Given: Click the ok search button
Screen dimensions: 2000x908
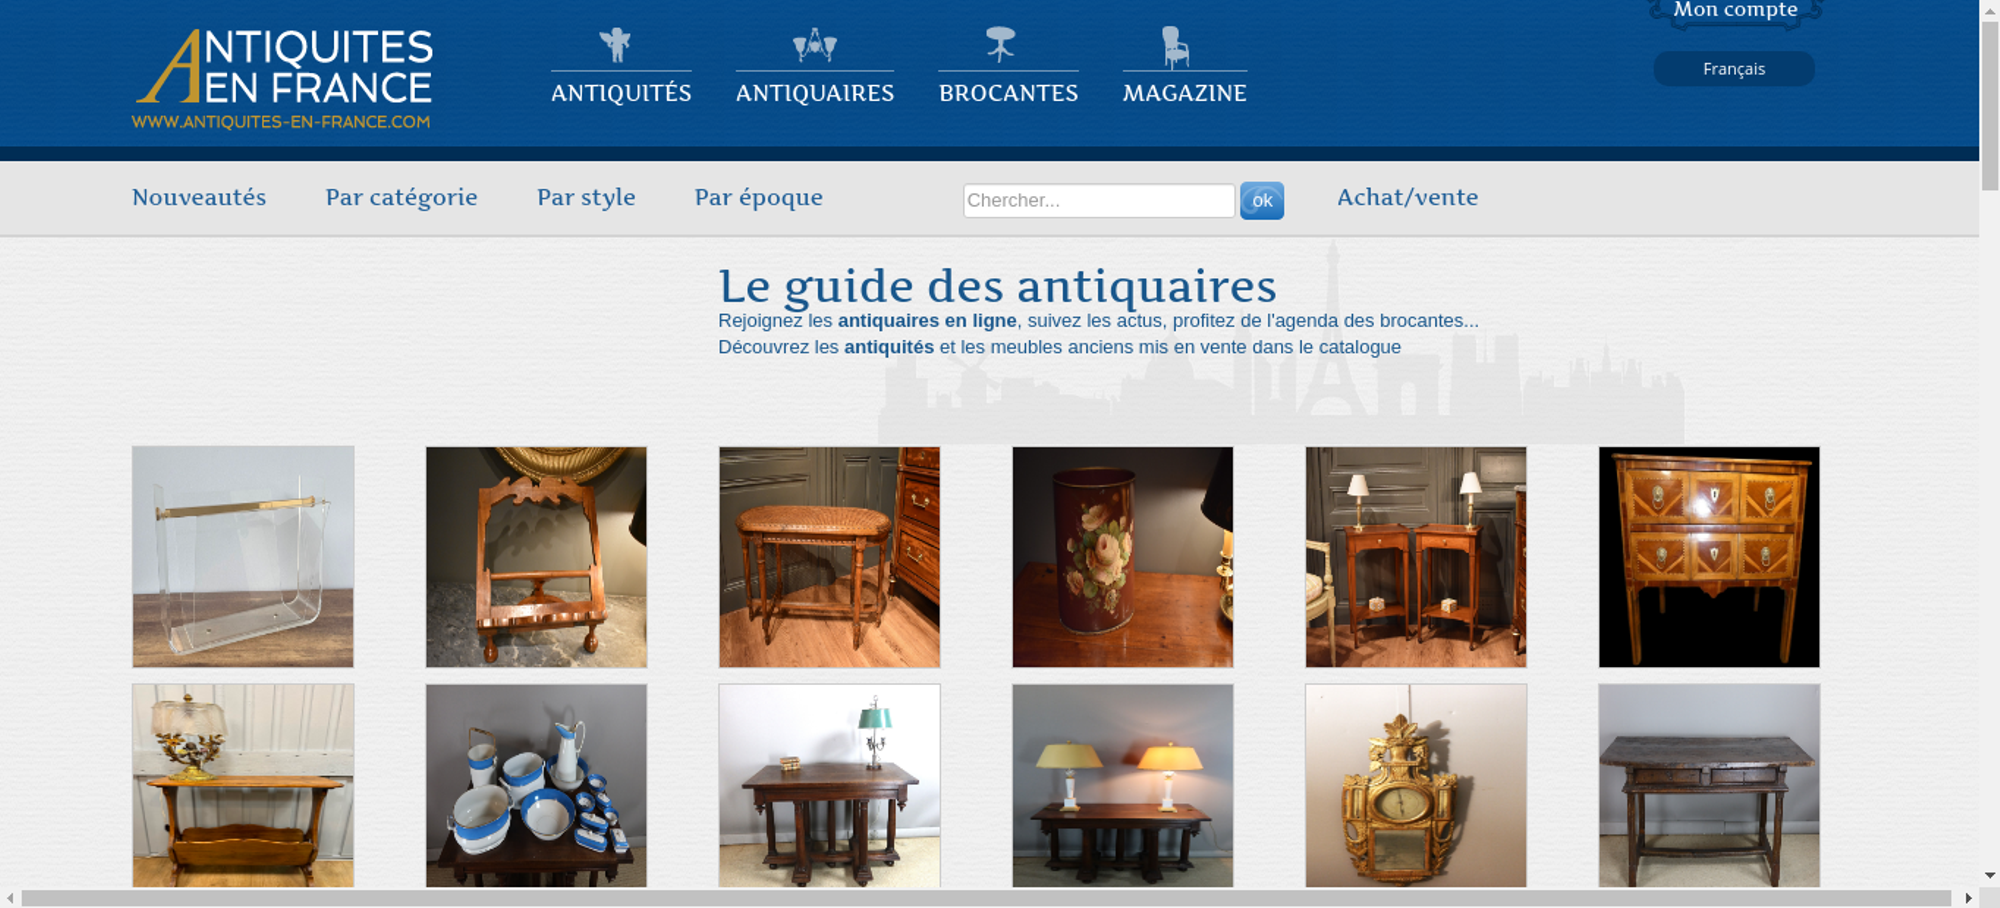Looking at the screenshot, I should 1262,200.
